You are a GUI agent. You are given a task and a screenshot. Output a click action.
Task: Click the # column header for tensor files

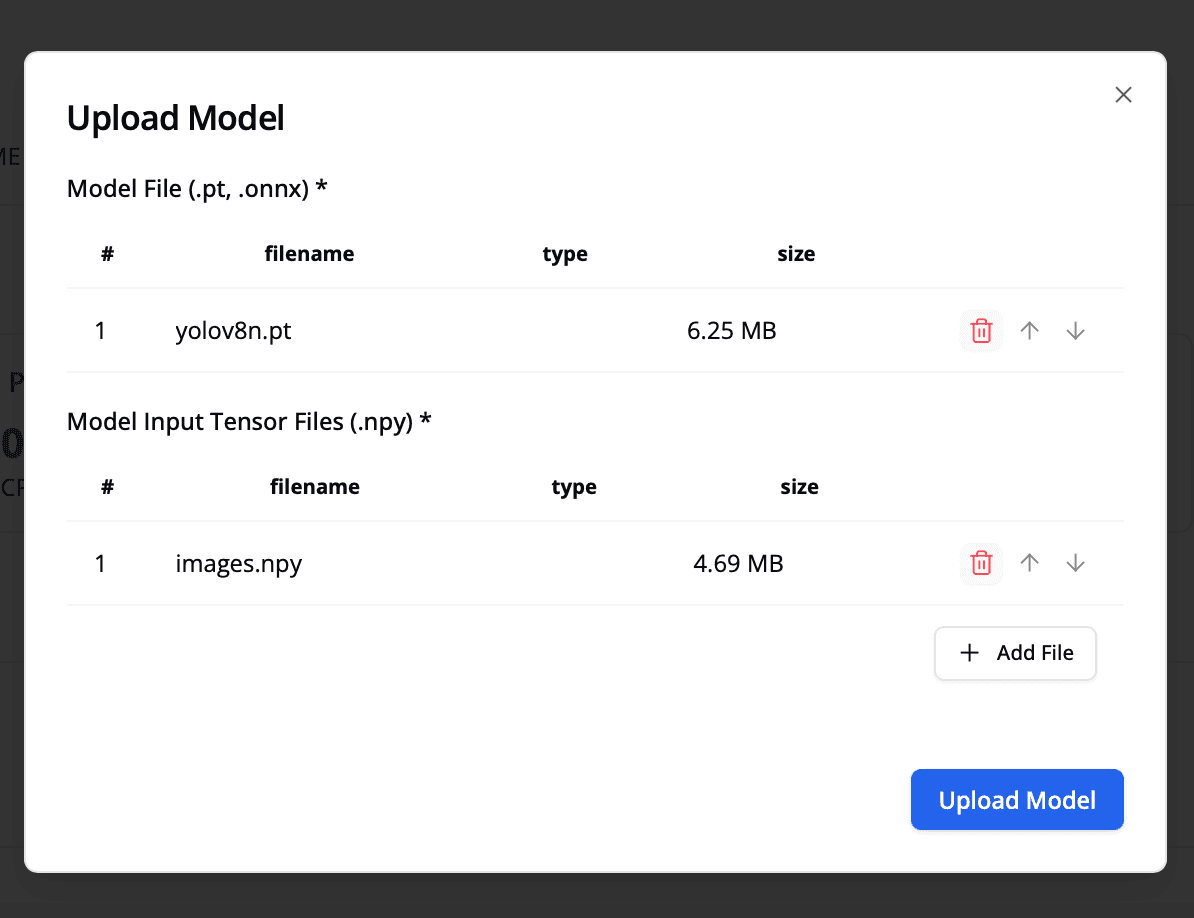click(x=107, y=487)
